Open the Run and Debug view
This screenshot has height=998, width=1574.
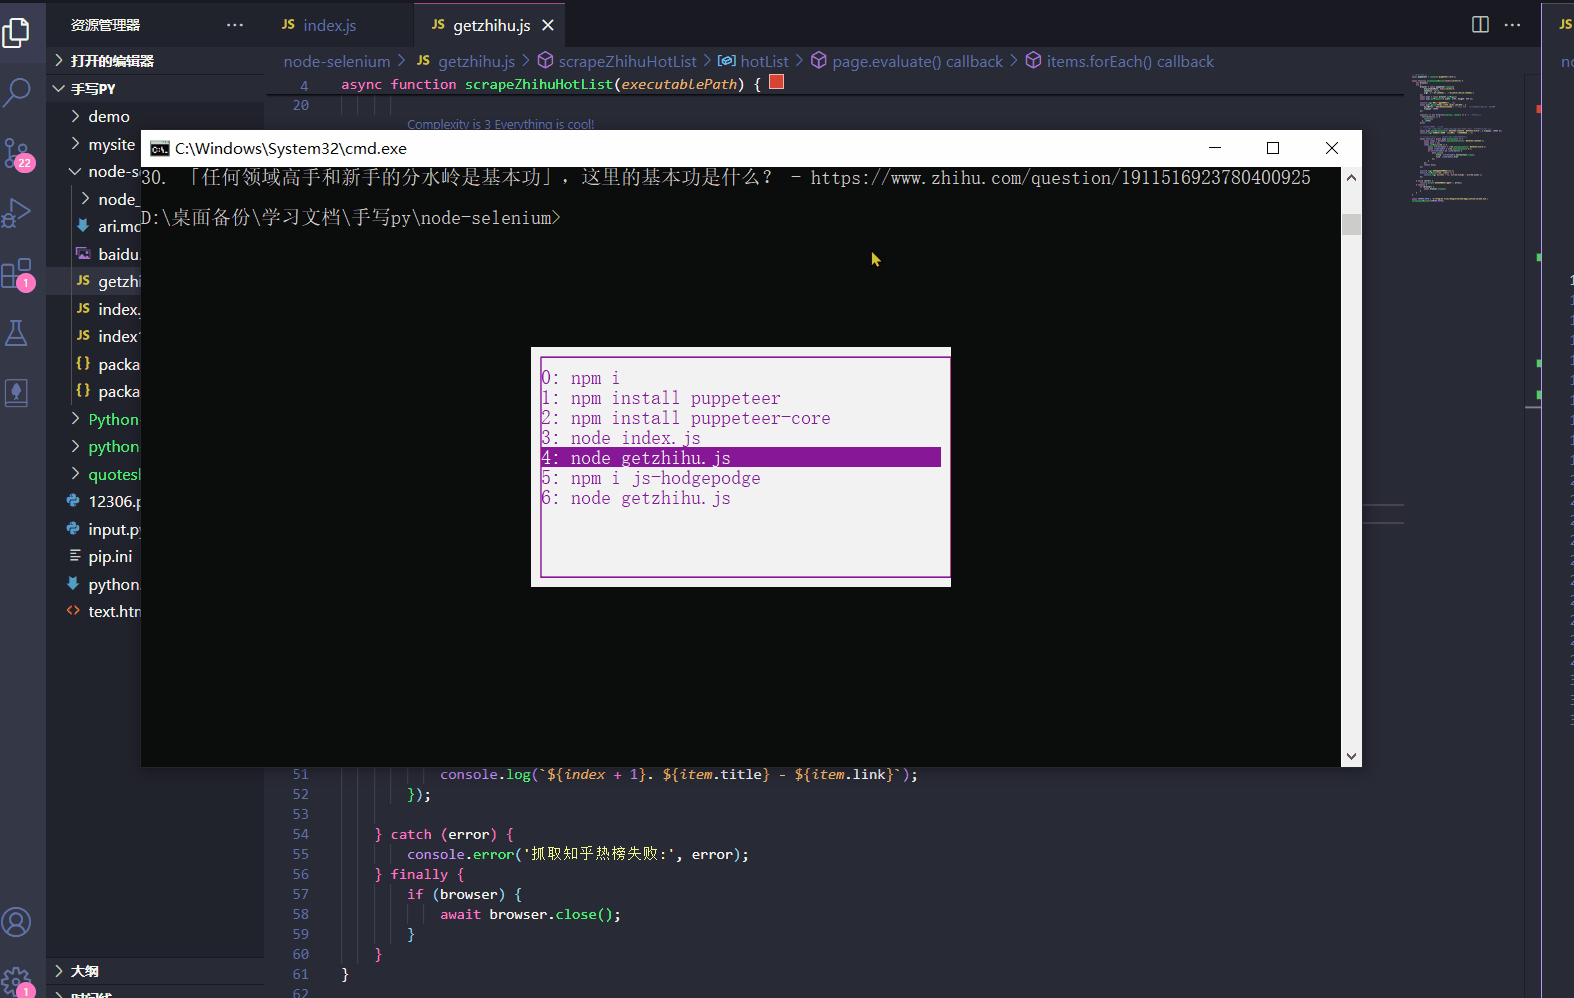coord(17,213)
